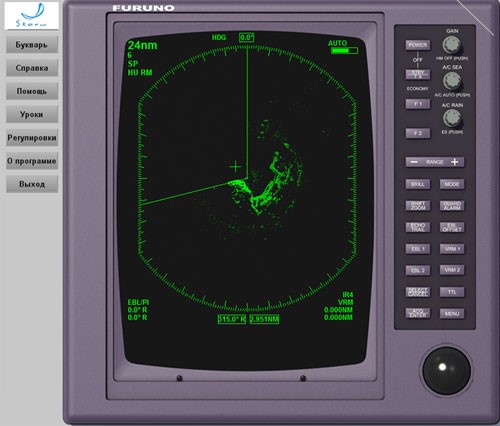Click the IR4 interference rejection text
This screenshot has height=426, width=500.
[x=347, y=295]
